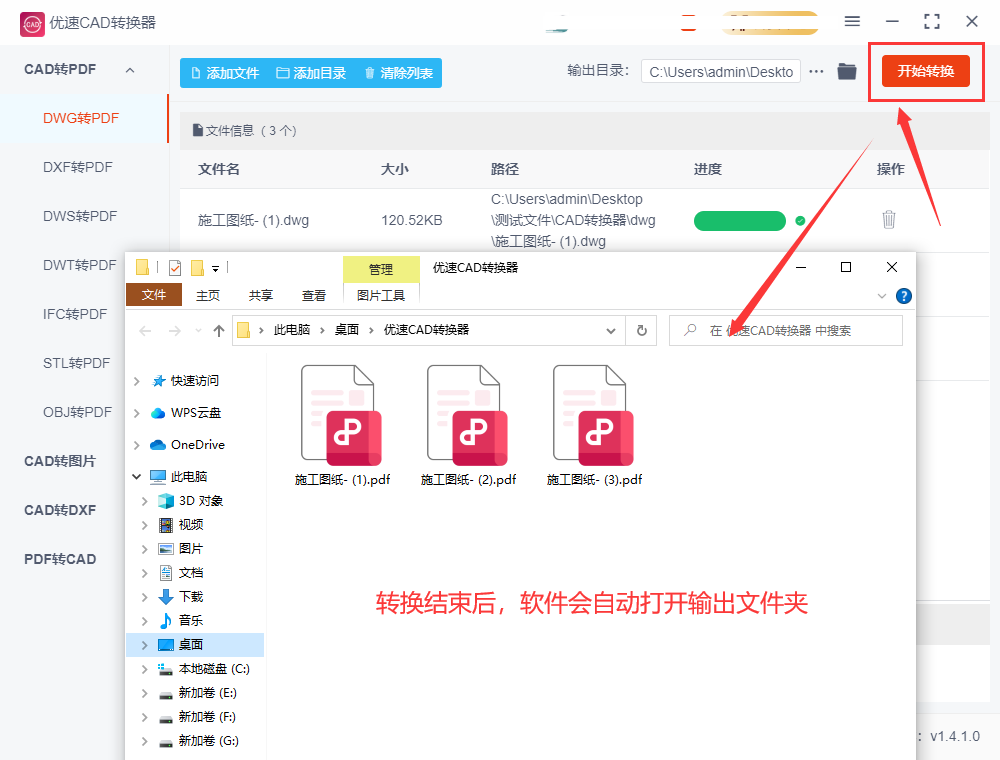Switch to 主页 ribbon tab

click(x=208, y=295)
